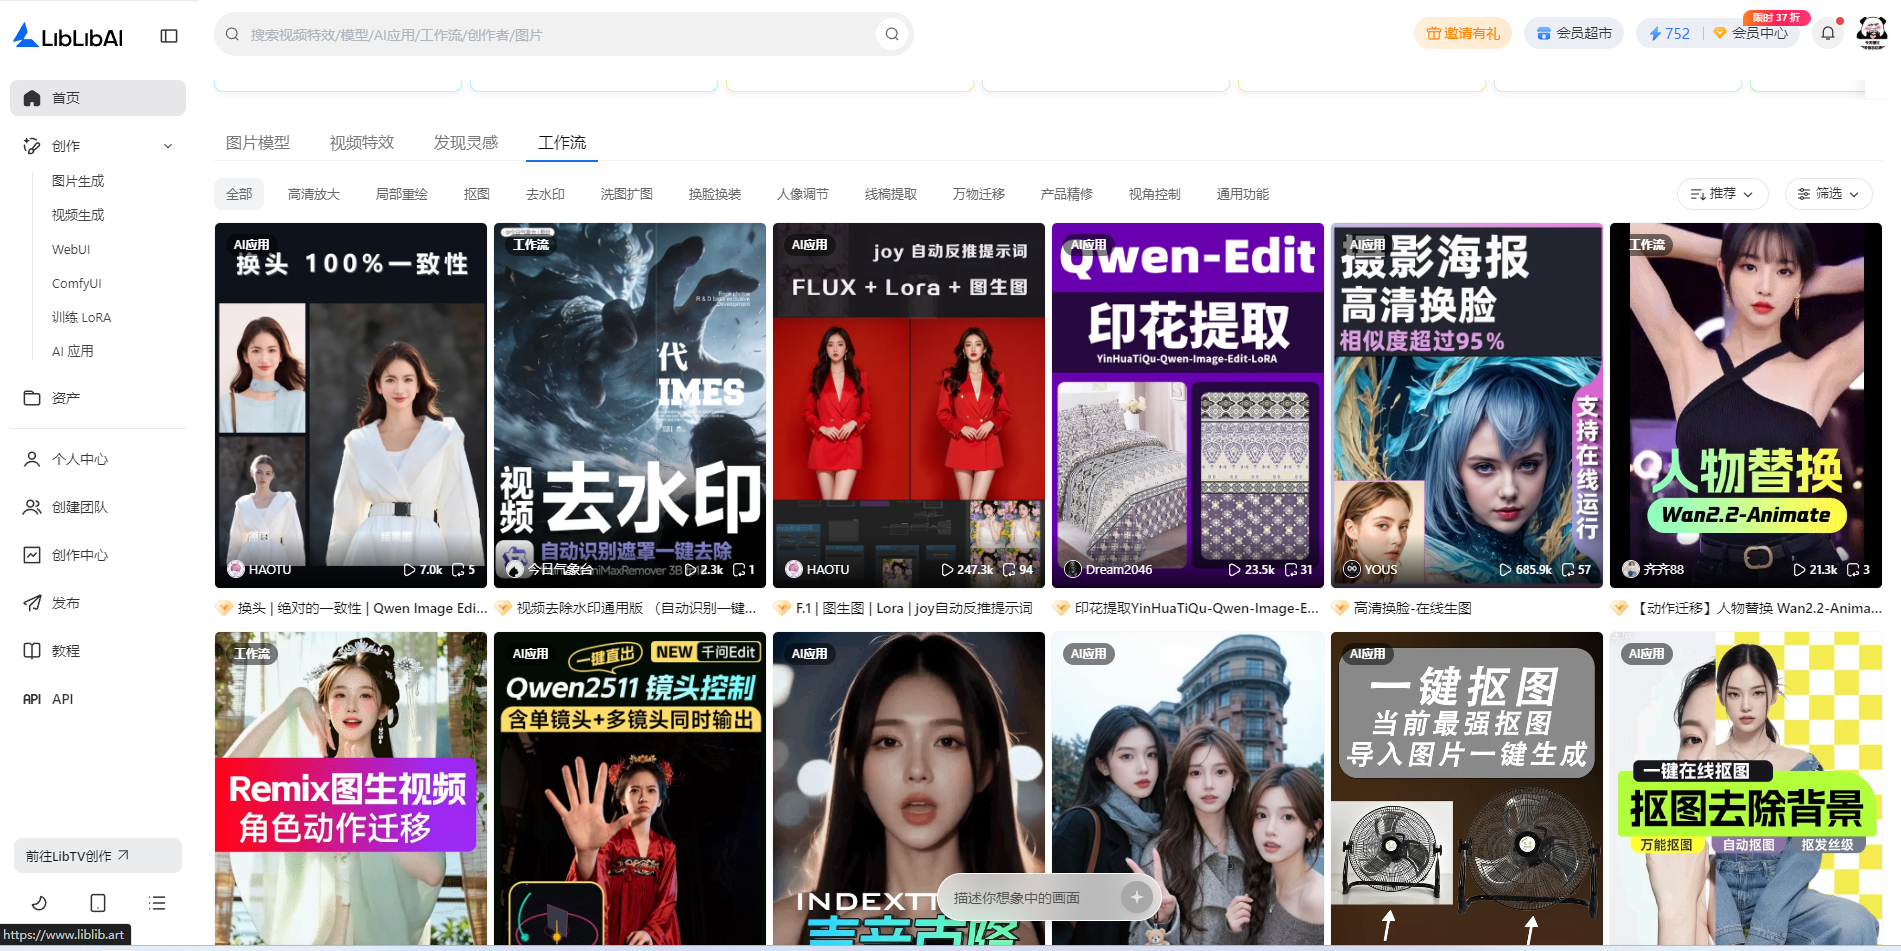
Task: Filter by 去水印 category
Action: point(546,194)
